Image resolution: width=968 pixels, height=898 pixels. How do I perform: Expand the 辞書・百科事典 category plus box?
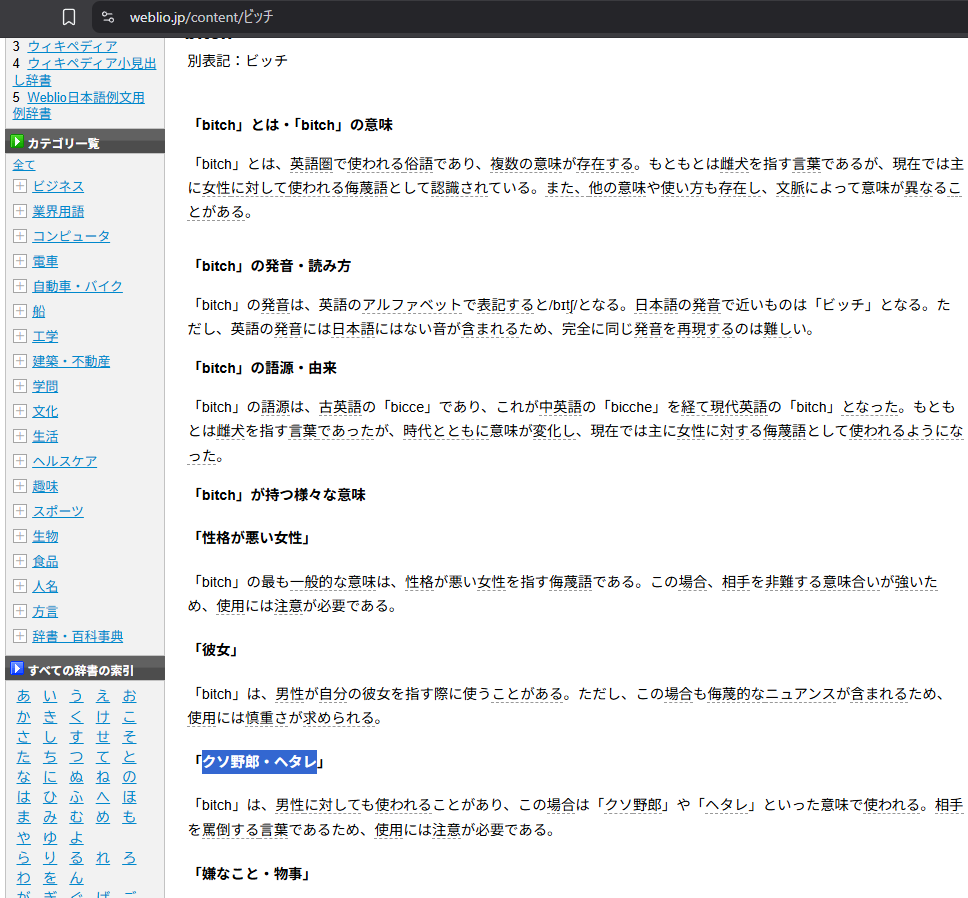coord(20,636)
